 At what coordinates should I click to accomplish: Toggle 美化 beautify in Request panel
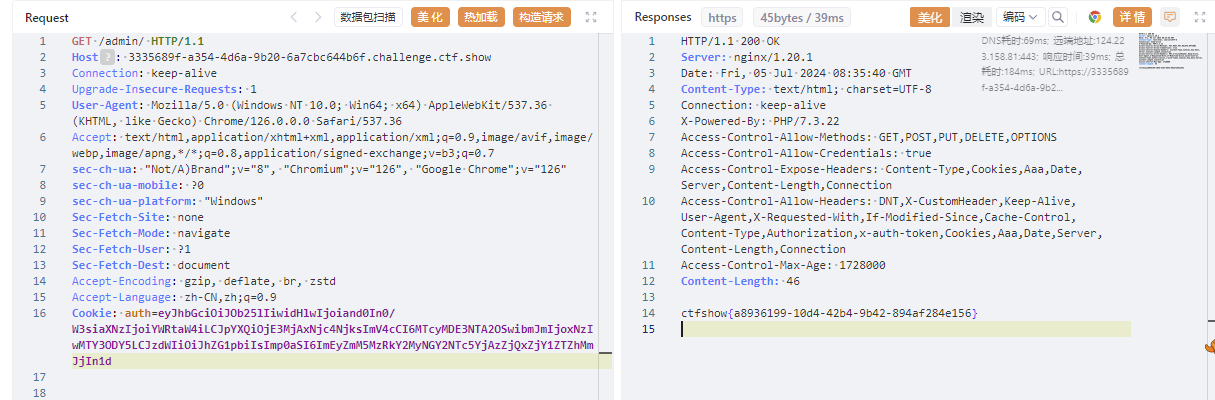pos(430,17)
